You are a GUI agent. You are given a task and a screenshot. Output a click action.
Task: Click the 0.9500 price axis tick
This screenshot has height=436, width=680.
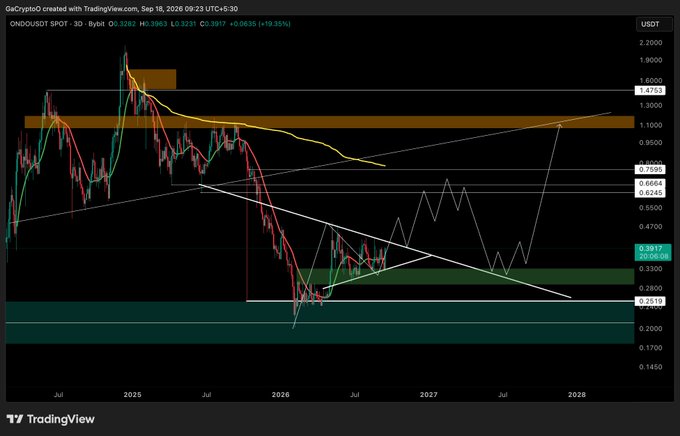coord(650,143)
